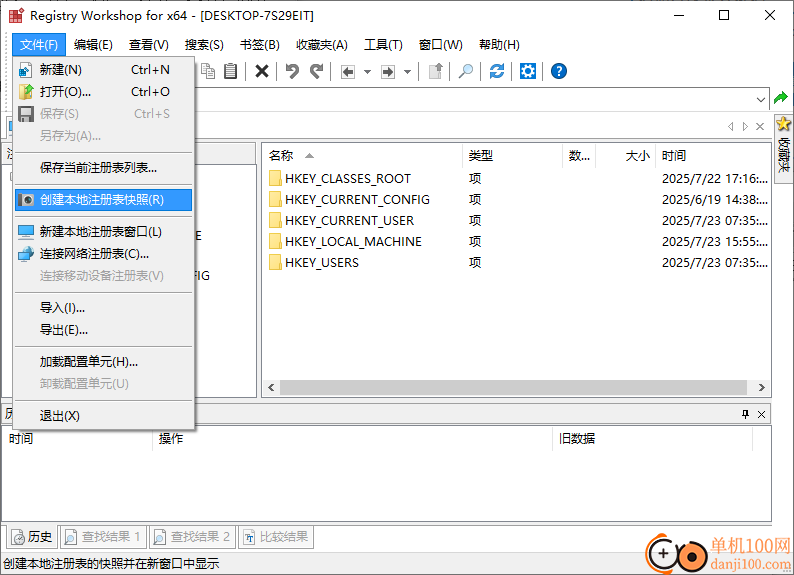Screen dimensions: 794x575
Task: Click the list horizontal scrollbar right arrow
Action: 762,388
